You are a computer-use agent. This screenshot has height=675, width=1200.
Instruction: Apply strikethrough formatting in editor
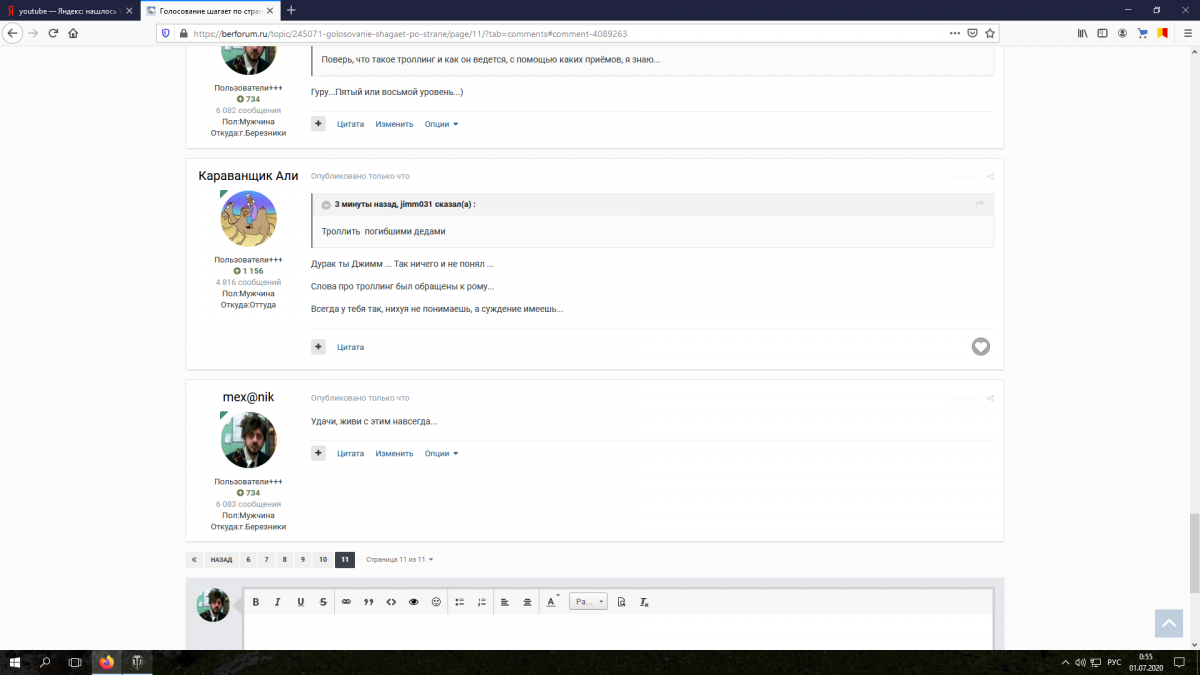click(x=323, y=602)
